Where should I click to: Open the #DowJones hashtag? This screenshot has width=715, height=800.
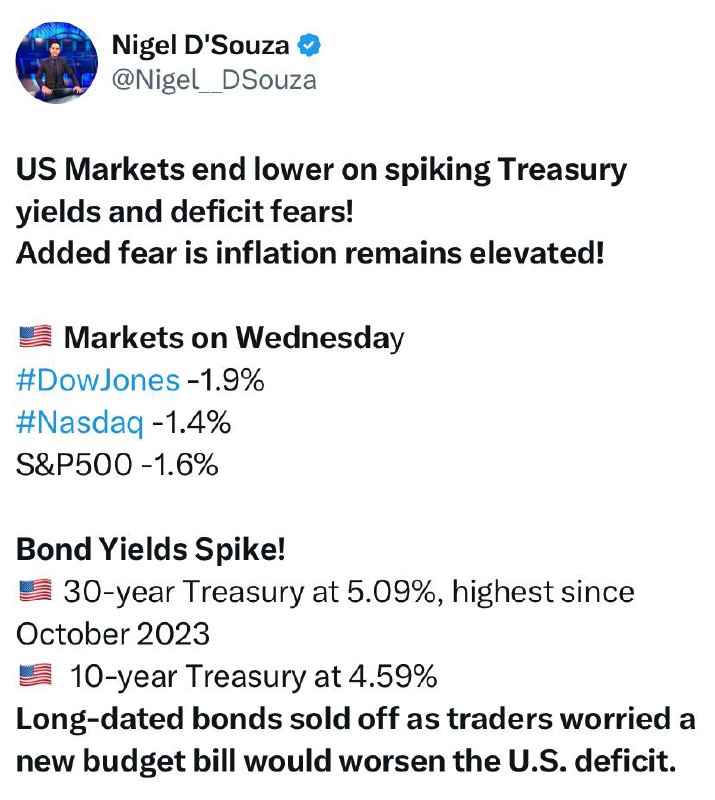pyautogui.click(x=98, y=380)
